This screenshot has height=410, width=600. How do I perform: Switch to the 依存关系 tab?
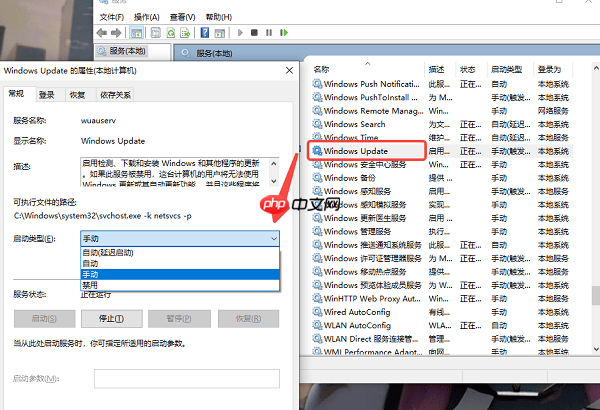click(x=115, y=95)
